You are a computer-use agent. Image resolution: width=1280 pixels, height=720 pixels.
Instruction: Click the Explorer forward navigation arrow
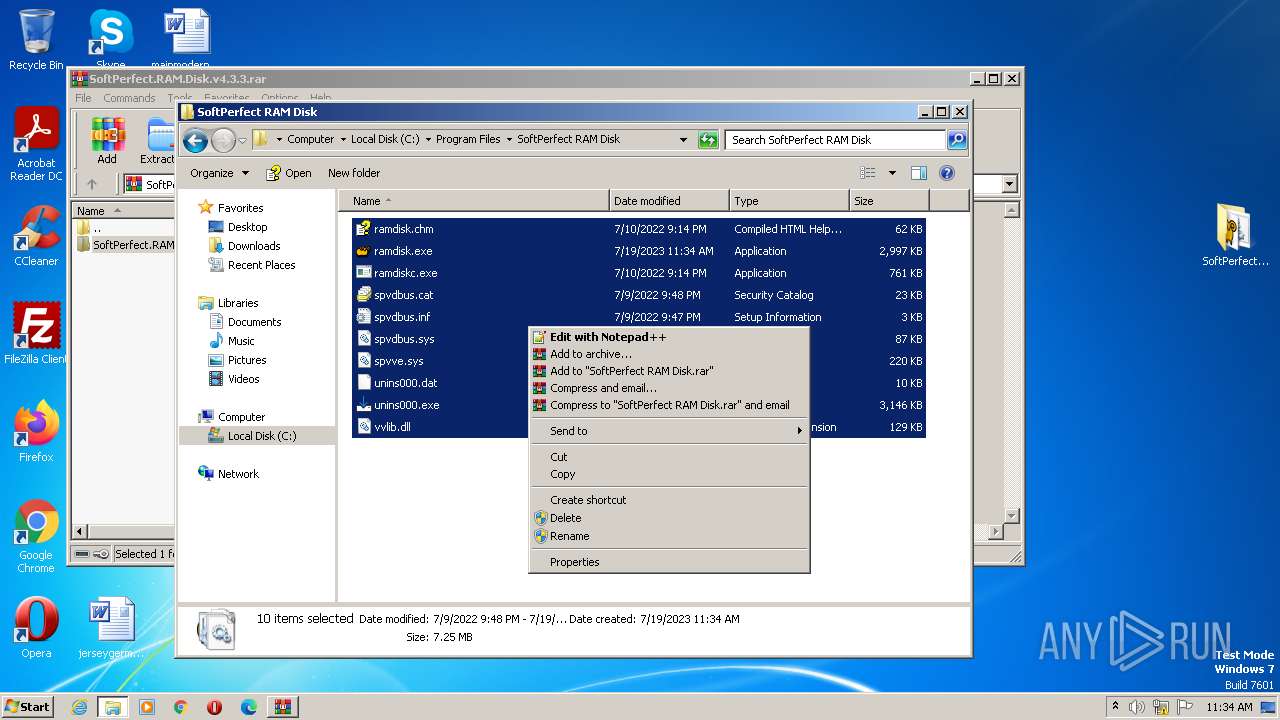coord(223,140)
